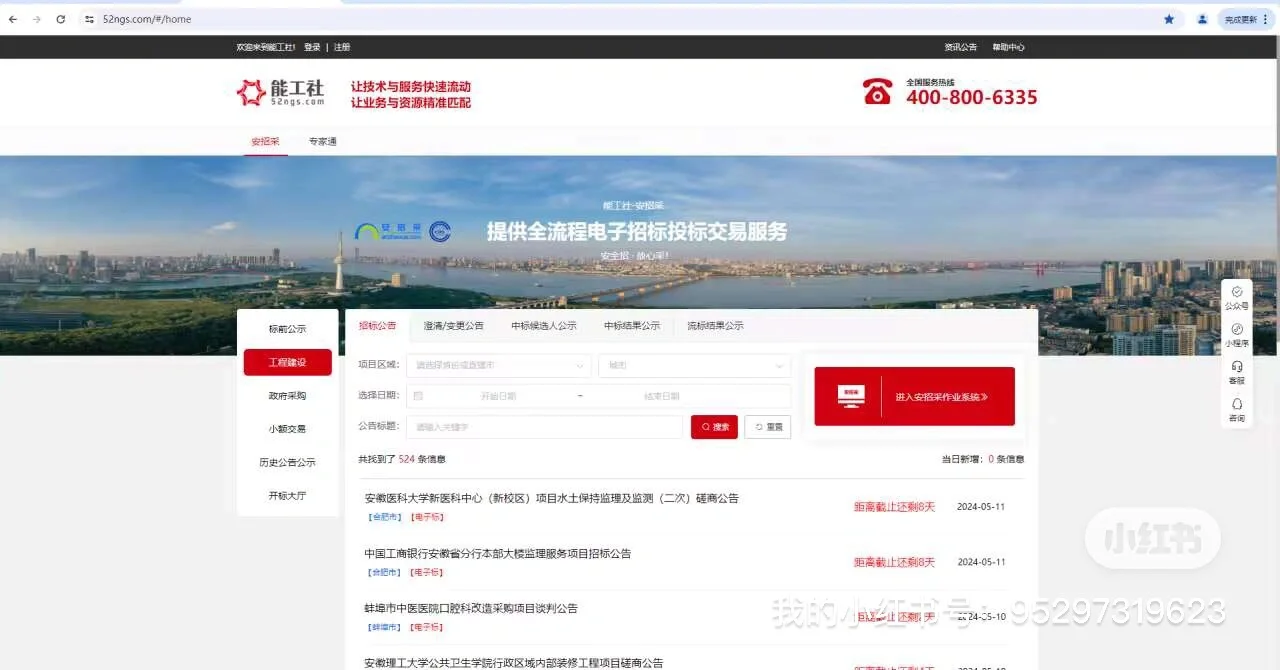This screenshot has height=670, width=1280.
Task: Bookmark the page with the star icon
Action: 1169,18
